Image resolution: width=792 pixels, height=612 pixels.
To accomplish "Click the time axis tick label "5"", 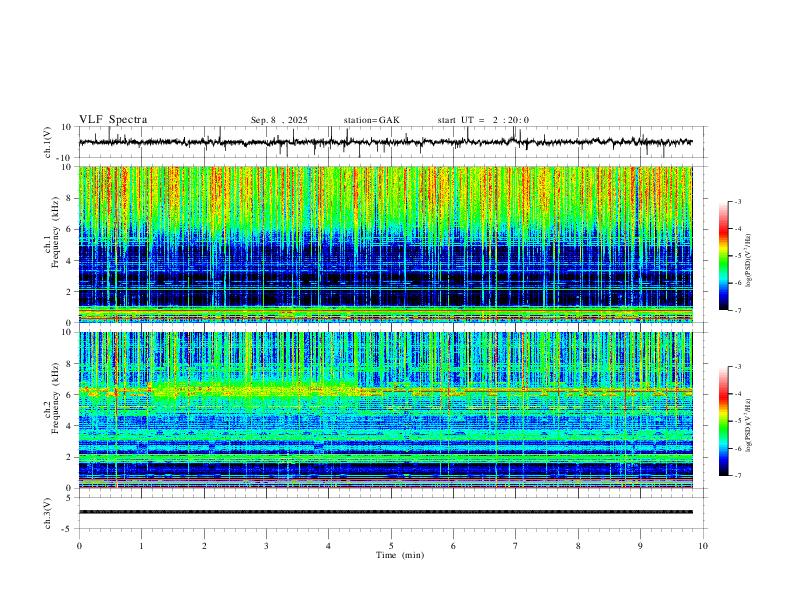I will tap(391, 546).
